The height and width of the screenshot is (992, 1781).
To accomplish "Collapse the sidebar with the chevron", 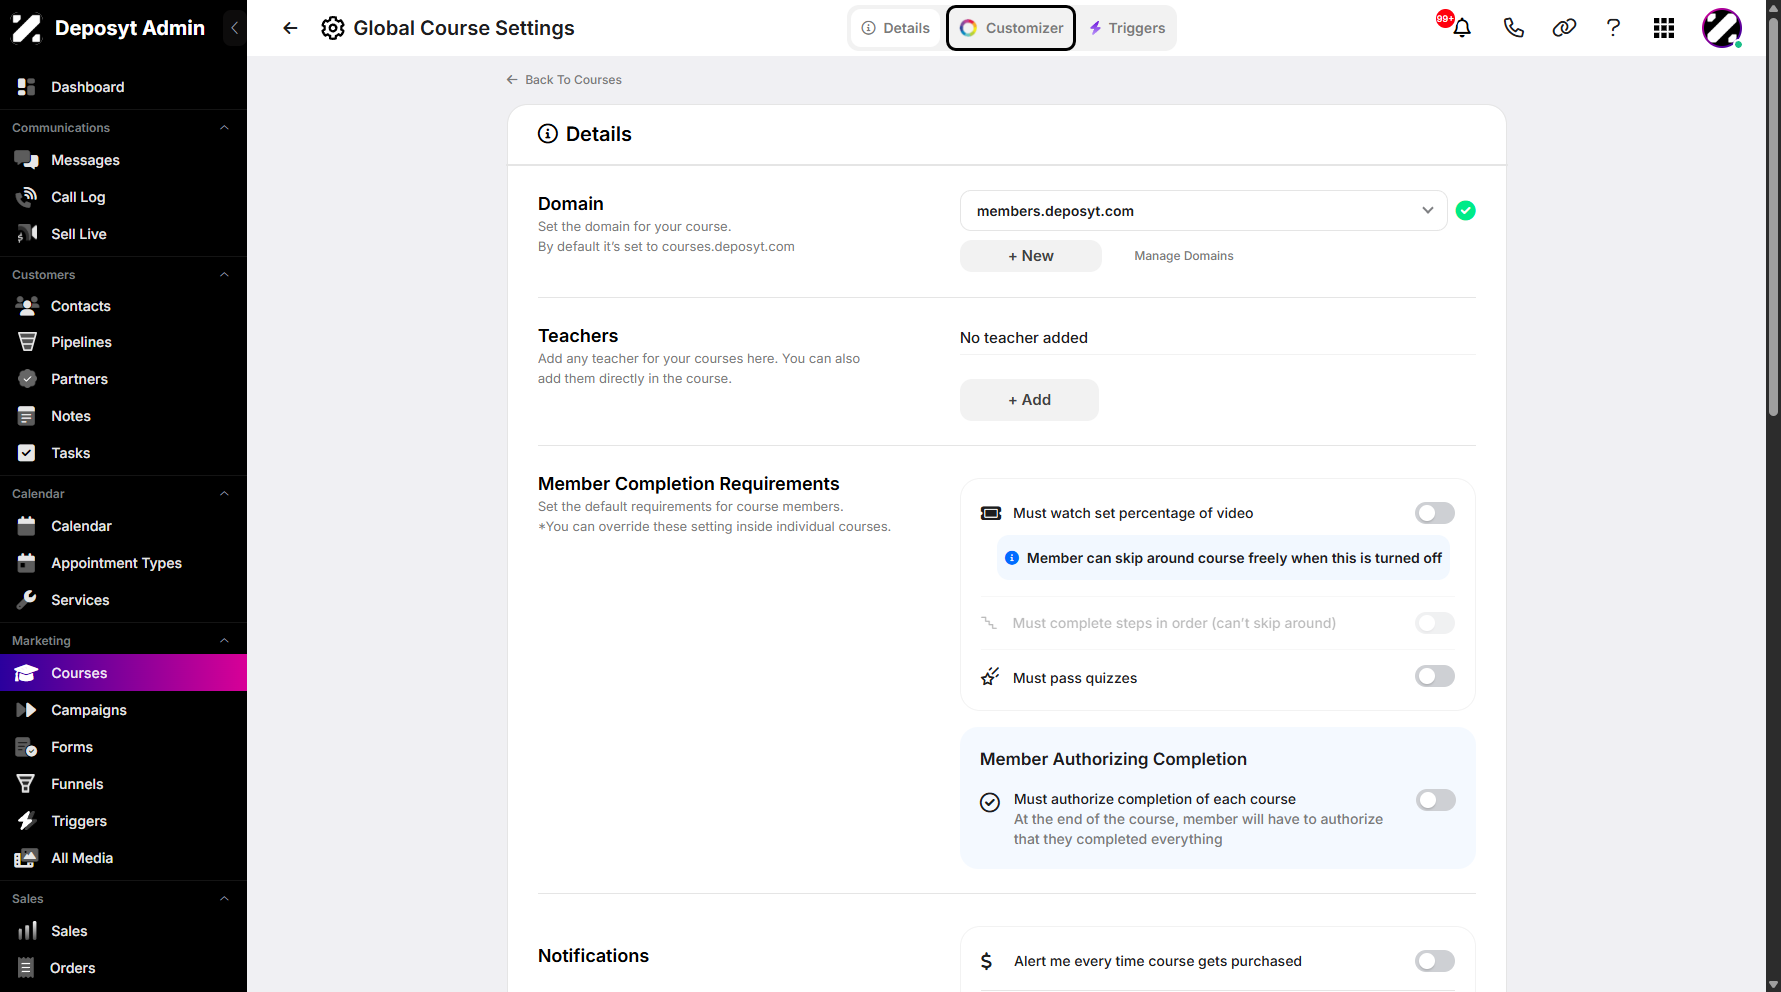I will [235, 28].
